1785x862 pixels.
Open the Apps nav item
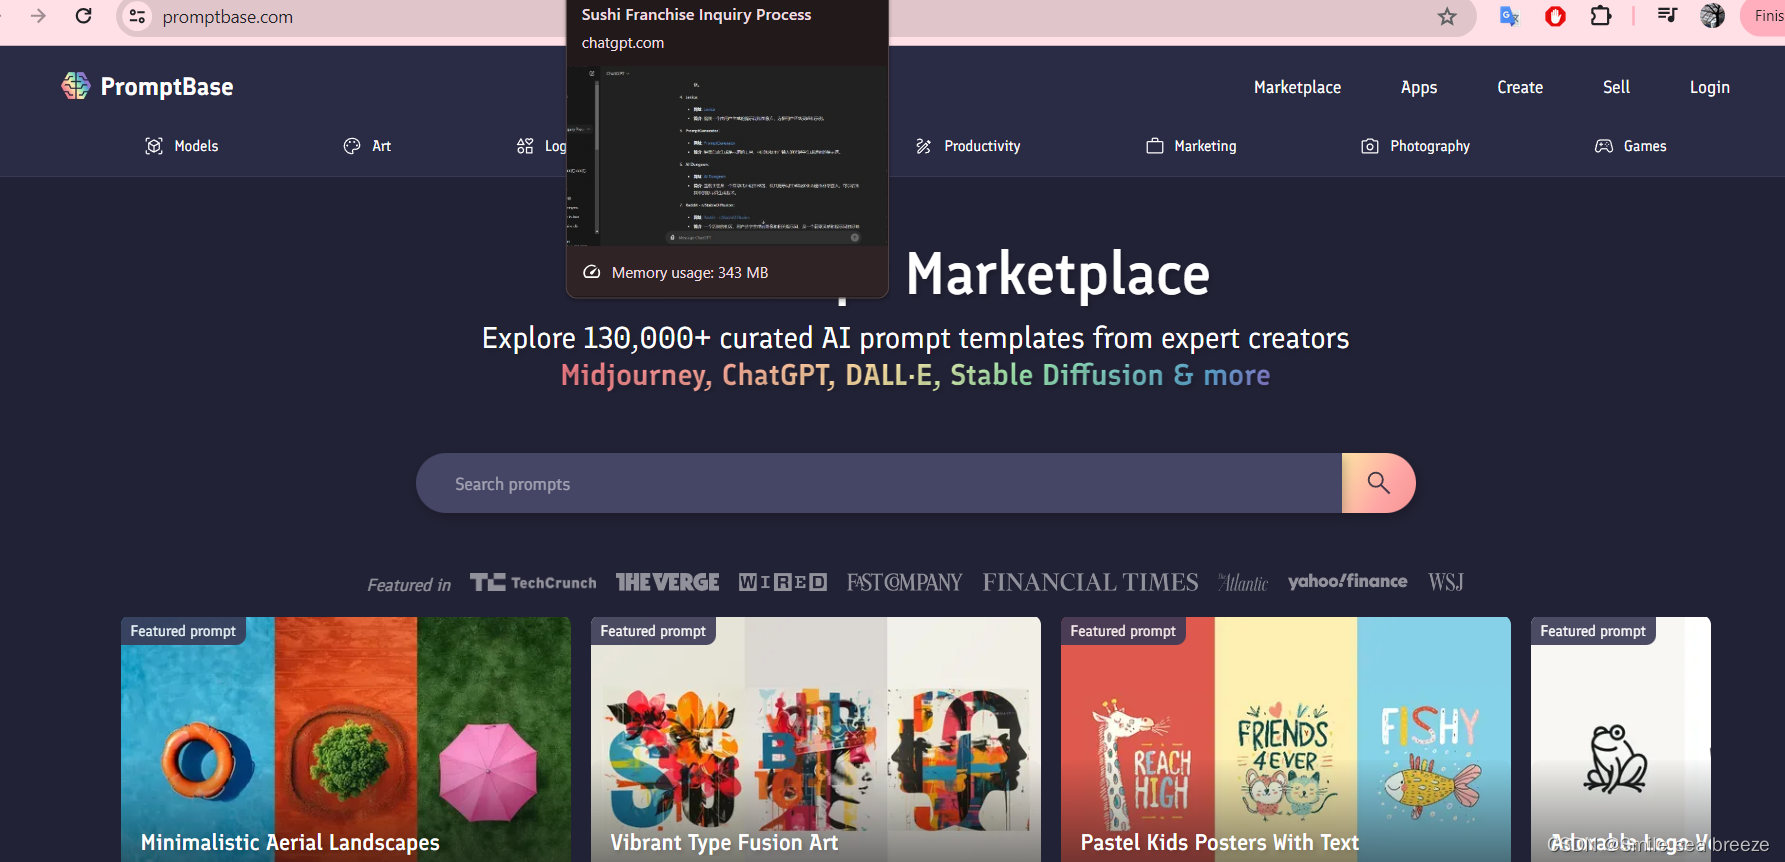pyautogui.click(x=1419, y=87)
